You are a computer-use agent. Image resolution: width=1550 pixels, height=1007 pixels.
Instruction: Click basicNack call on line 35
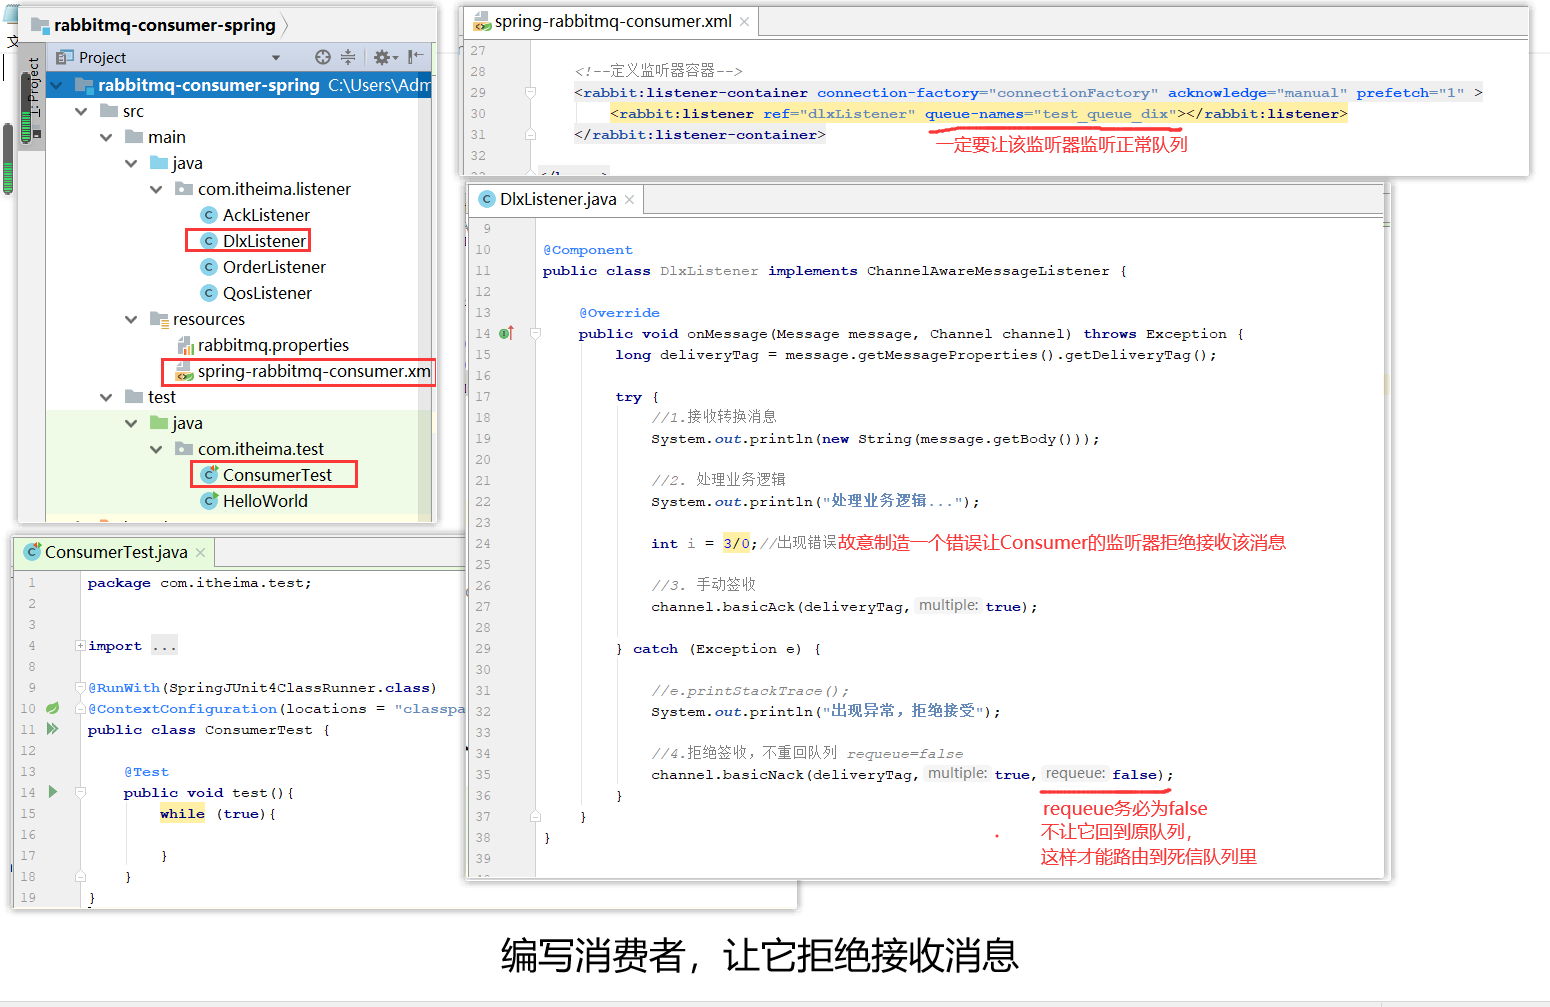[763, 775]
